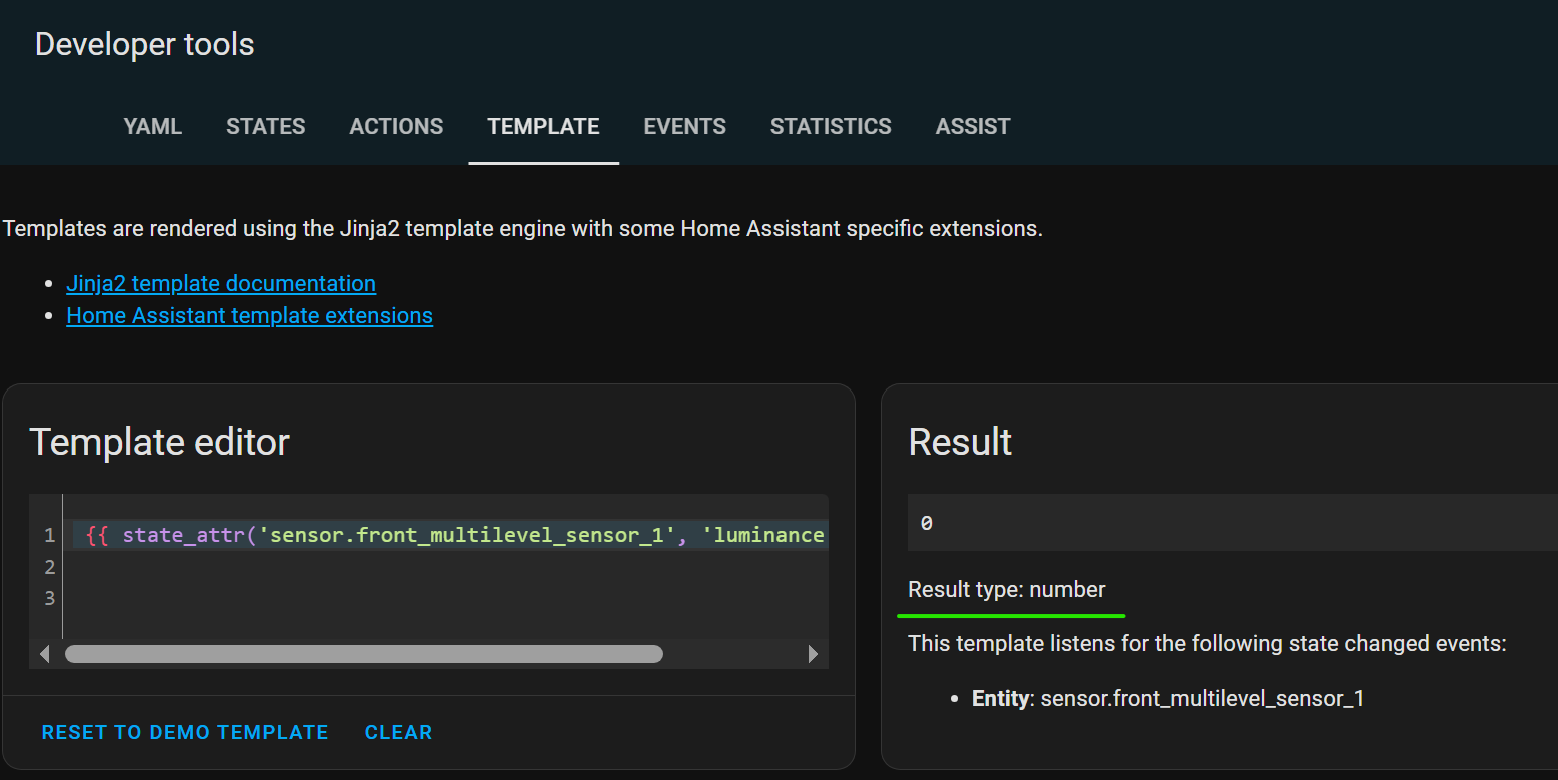Screen dimensions: 1558x780
Task: Click empty line 2 in the template editor
Action: click(x=400, y=567)
